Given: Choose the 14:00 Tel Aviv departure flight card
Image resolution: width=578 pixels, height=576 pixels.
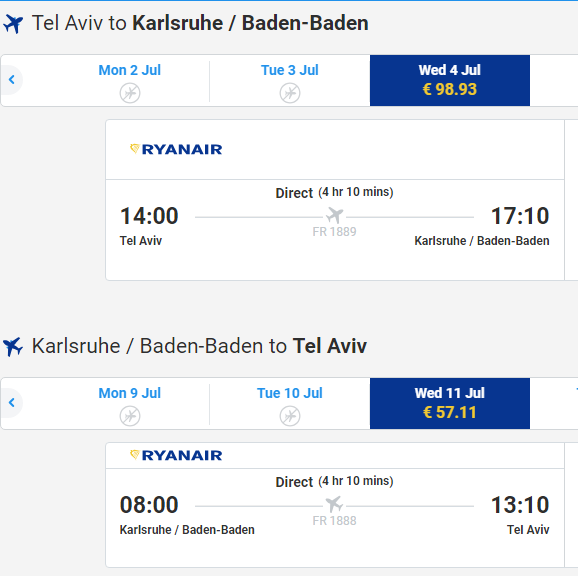Looking at the screenshot, I should 335,200.
